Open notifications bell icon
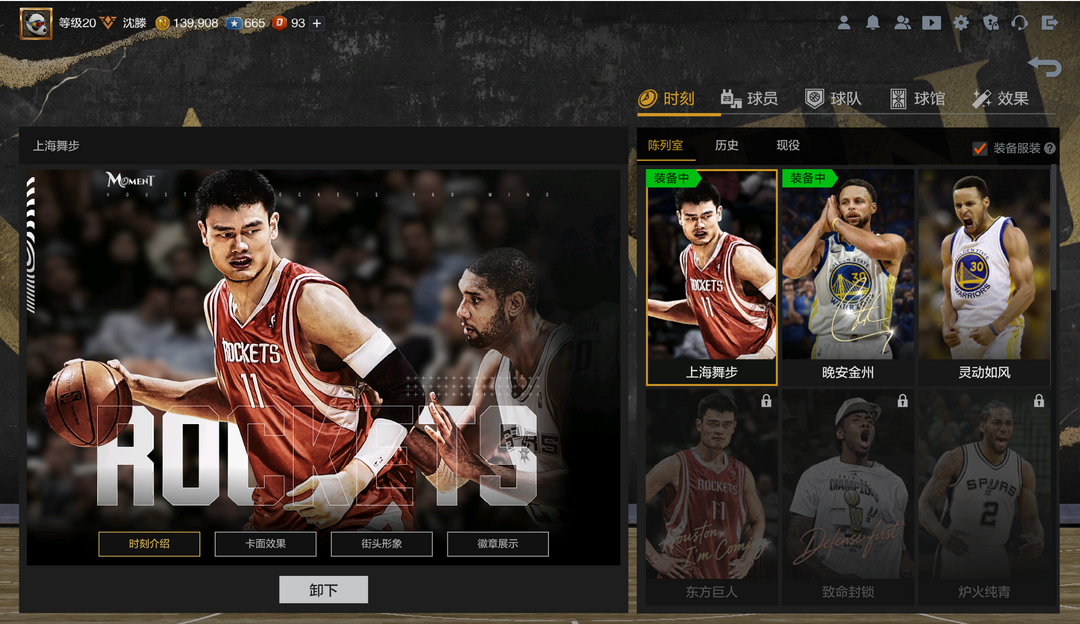 [873, 23]
